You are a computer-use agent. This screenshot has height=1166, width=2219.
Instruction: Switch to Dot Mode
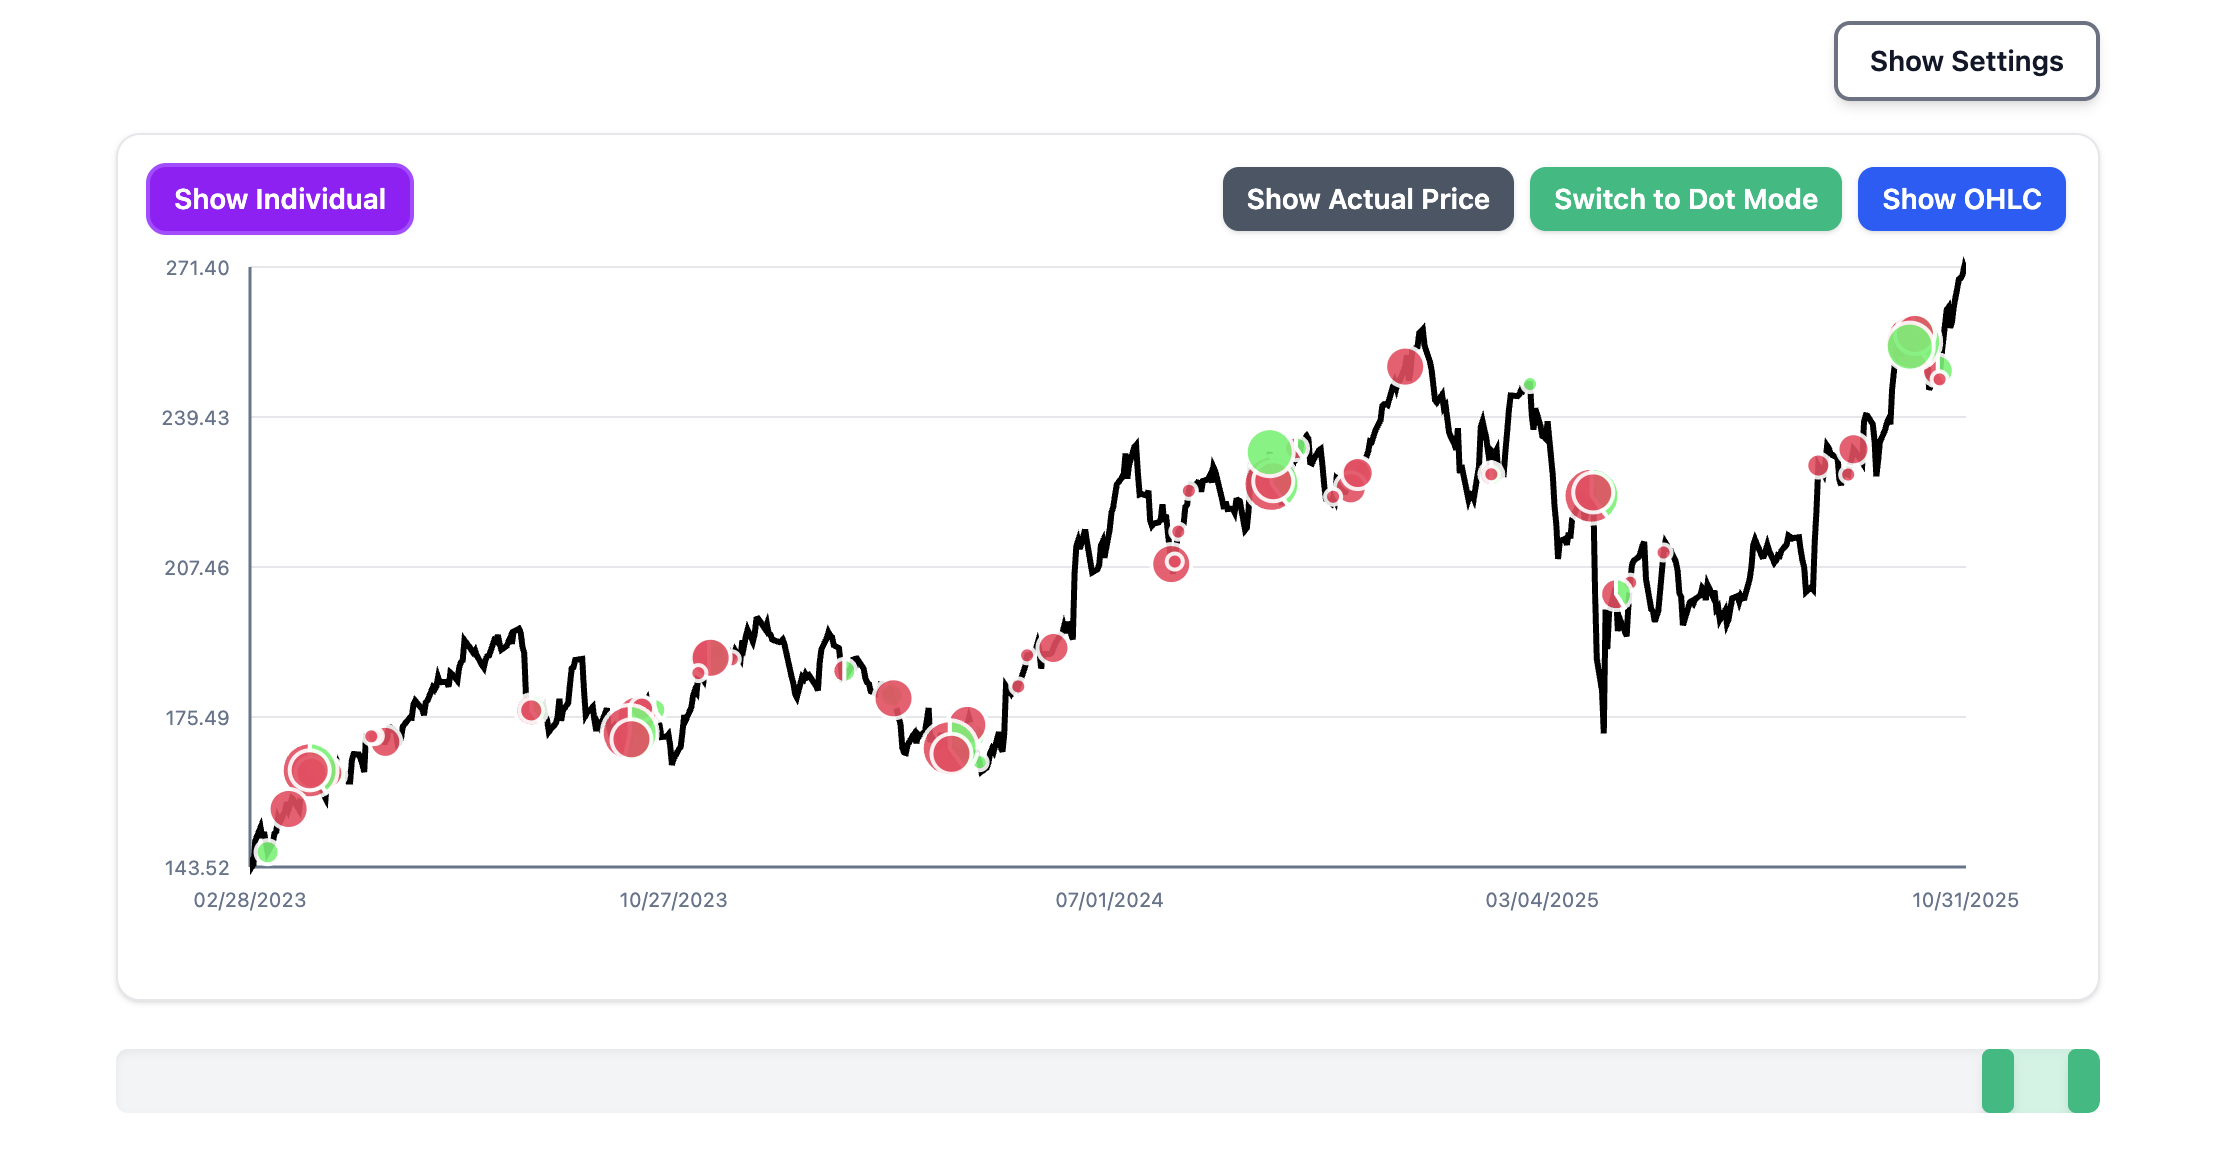coord(1685,199)
